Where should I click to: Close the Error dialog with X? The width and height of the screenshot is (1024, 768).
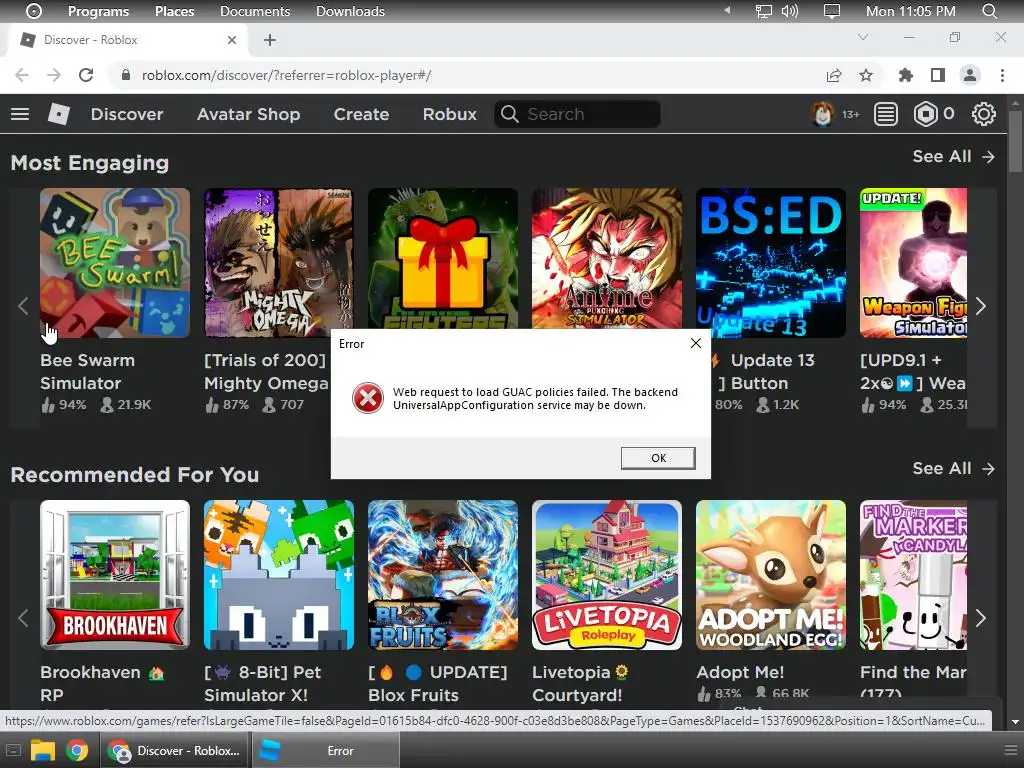pyautogui.click(x=696, y=344)
